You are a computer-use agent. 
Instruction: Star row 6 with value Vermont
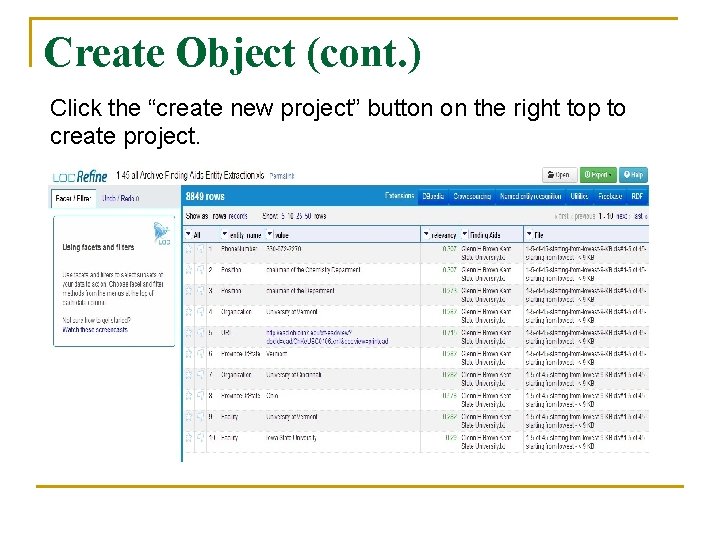point(188,354)
